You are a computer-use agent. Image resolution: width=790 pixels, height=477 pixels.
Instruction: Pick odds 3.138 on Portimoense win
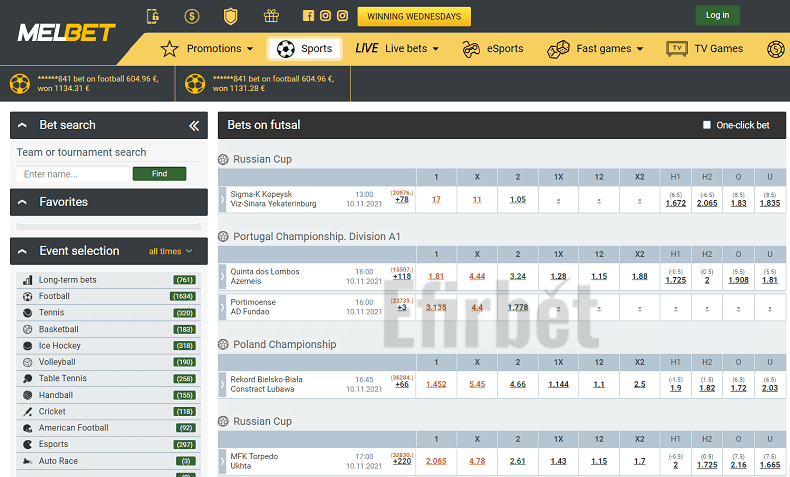436,307
